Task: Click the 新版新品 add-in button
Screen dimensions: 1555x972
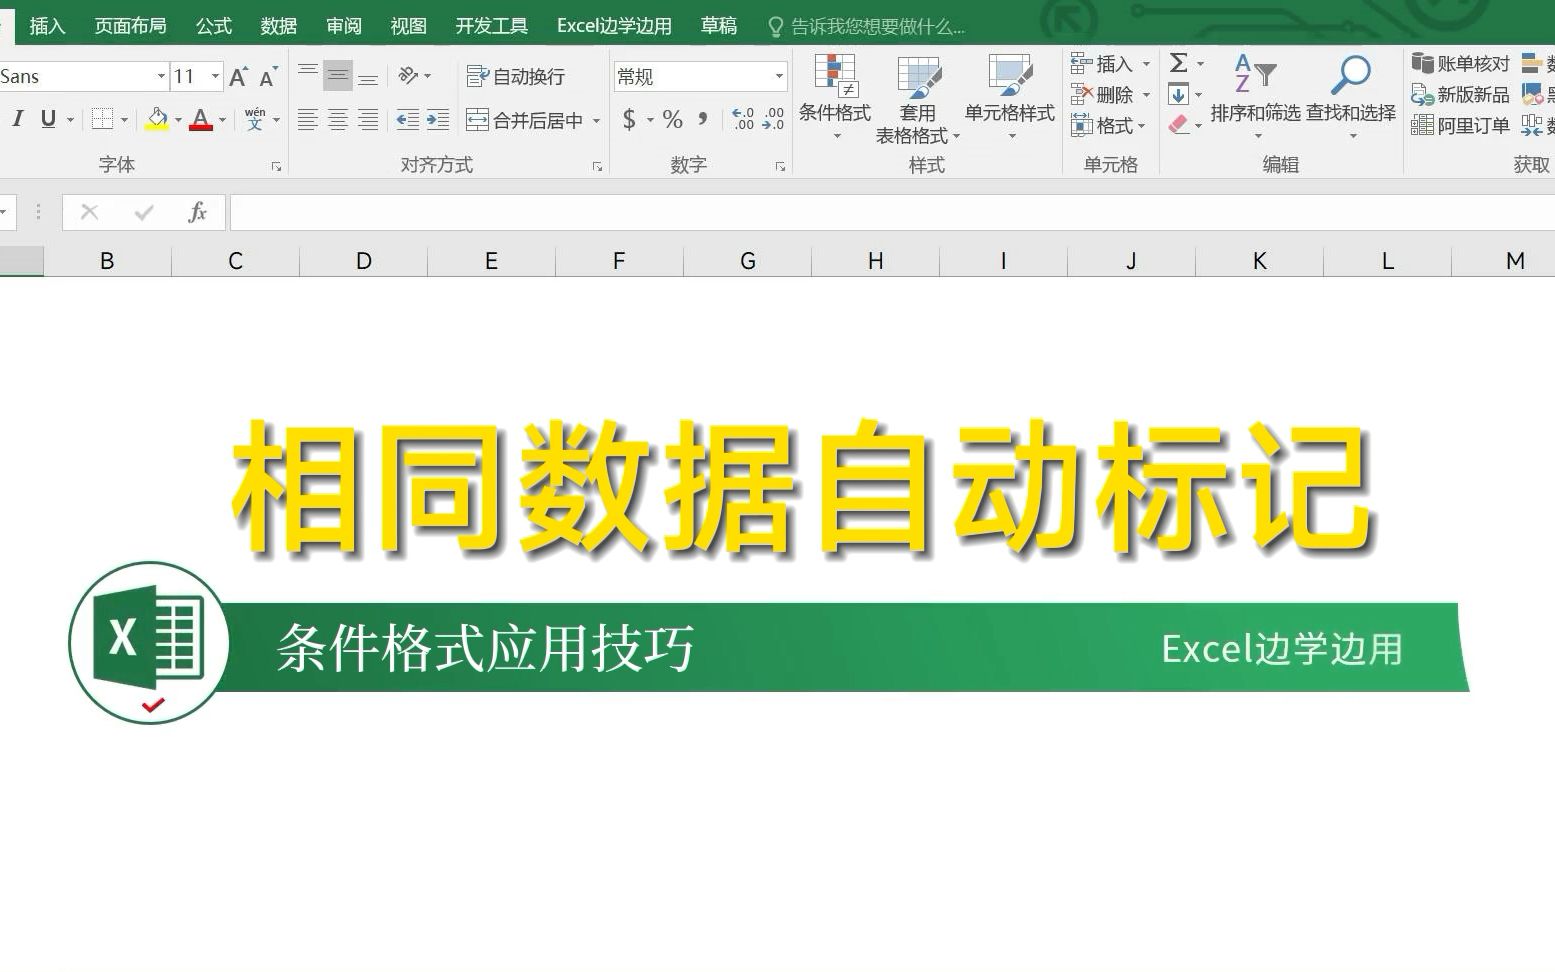Action: point(1460,95)
